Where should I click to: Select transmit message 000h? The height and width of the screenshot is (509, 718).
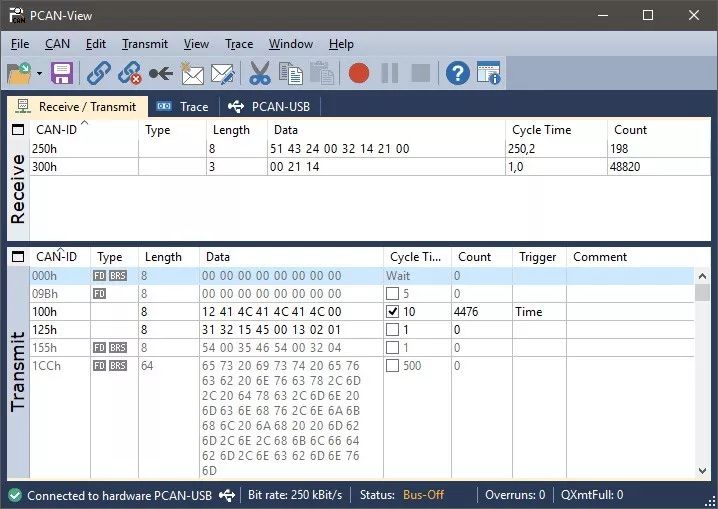(362, 276)
